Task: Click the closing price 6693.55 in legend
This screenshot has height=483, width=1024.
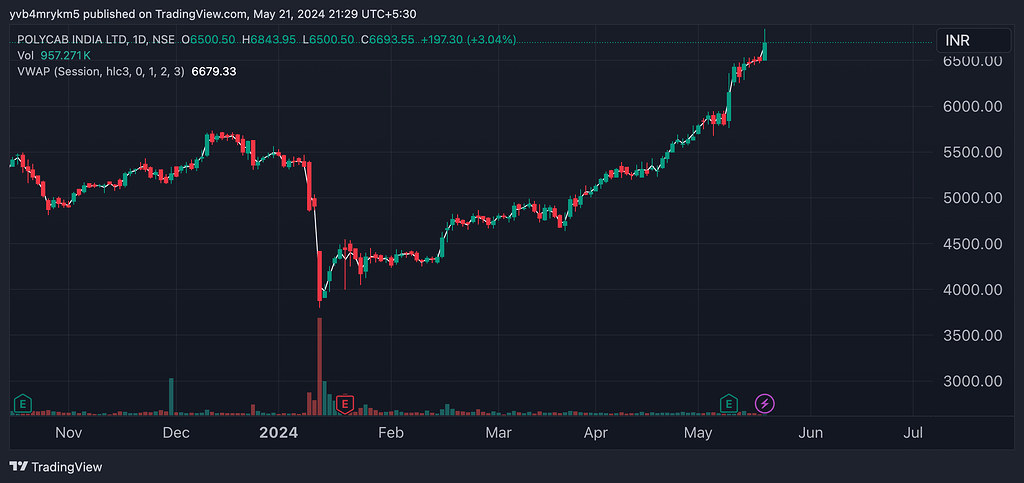Action: [x=393, y=39]
